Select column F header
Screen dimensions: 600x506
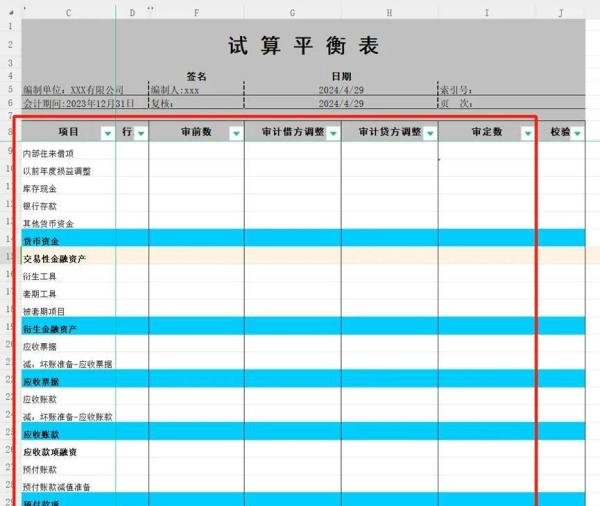pyautogui.click(x=196, y=13)
